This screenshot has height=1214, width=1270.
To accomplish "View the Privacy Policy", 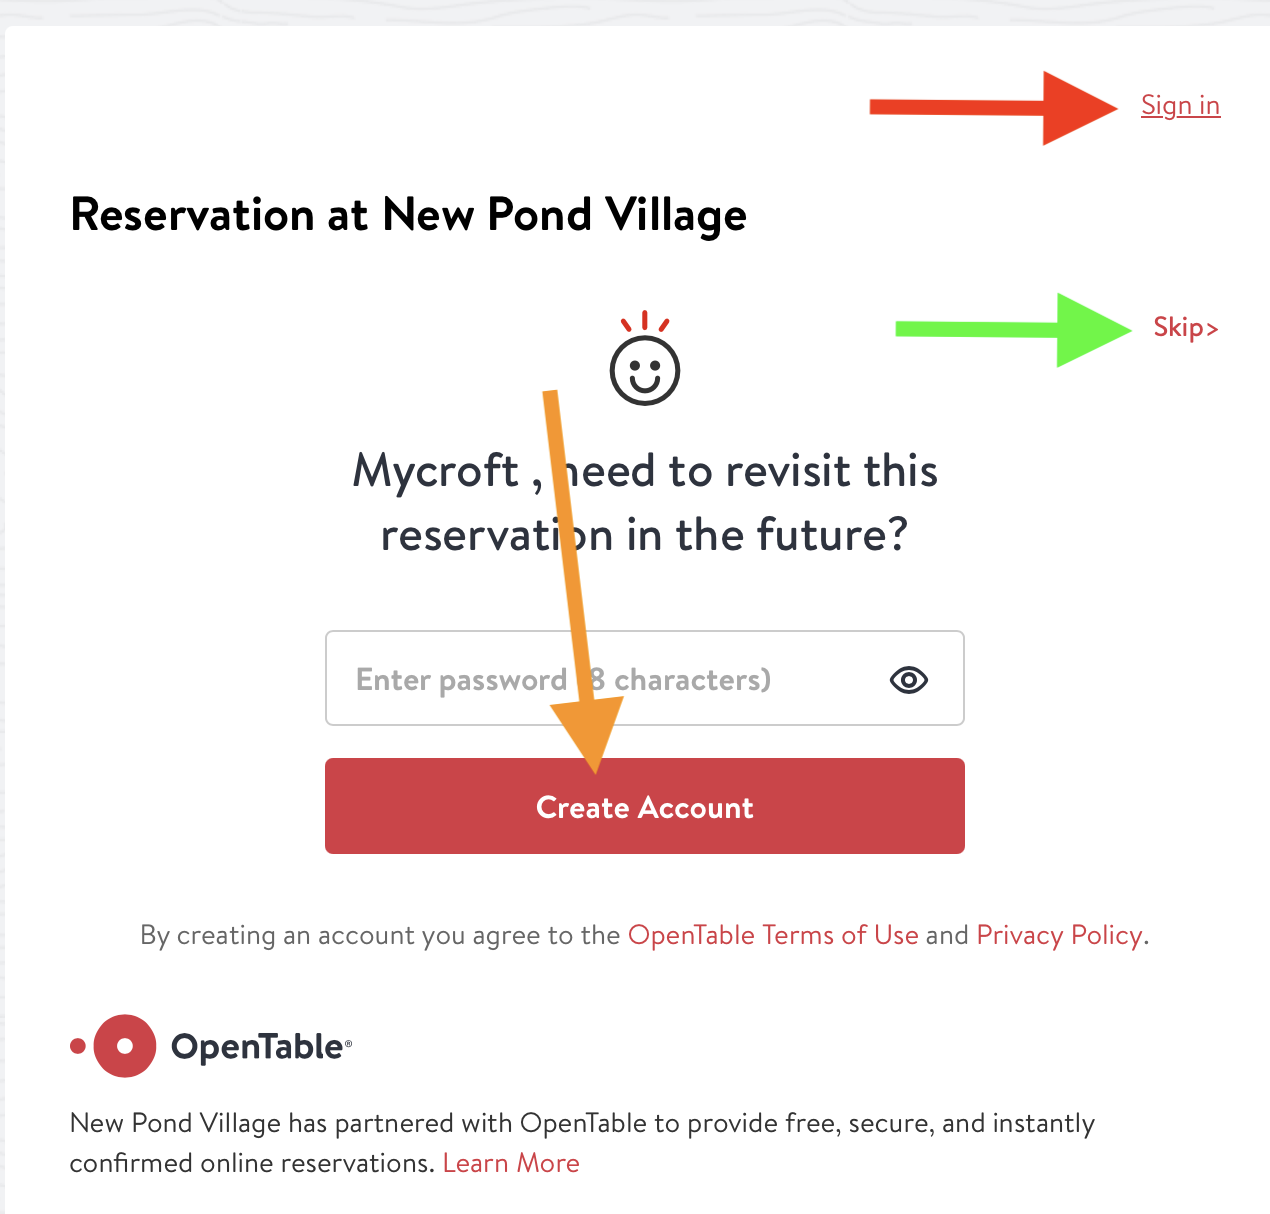I will click(x=1059, y=935).
